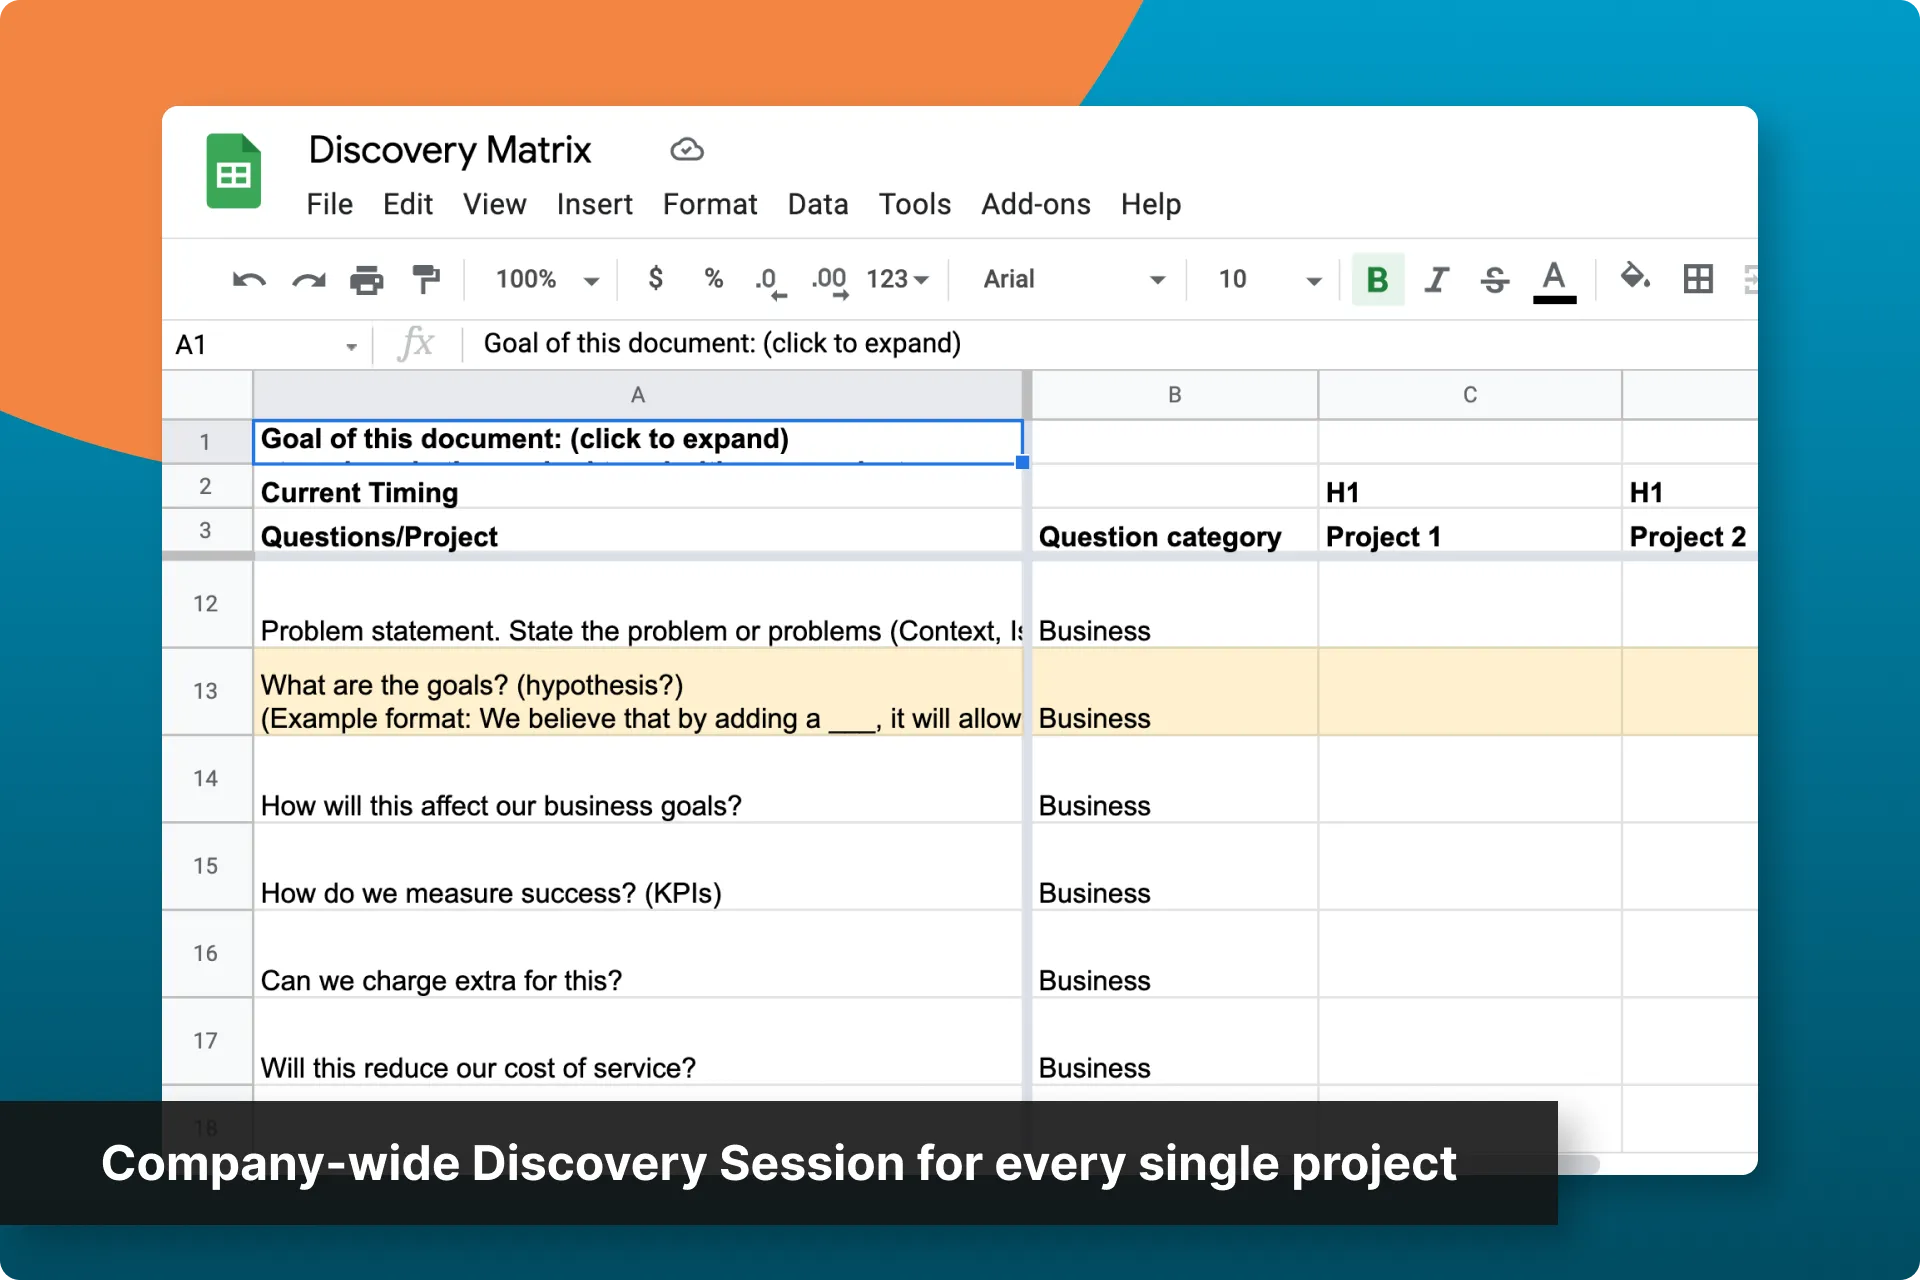Click the Google Sheets home icon
This screenshot has width=1920, height=1280.
pyautogui.click(x=233, y=171)
